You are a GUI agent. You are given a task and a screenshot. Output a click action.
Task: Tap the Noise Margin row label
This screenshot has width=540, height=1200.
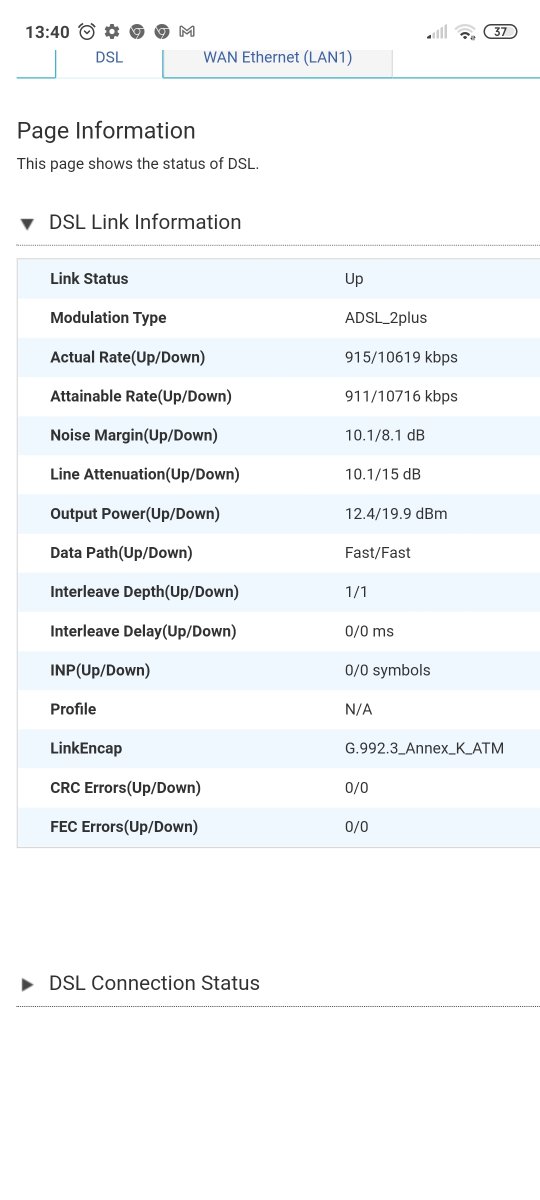pos(134,435)
